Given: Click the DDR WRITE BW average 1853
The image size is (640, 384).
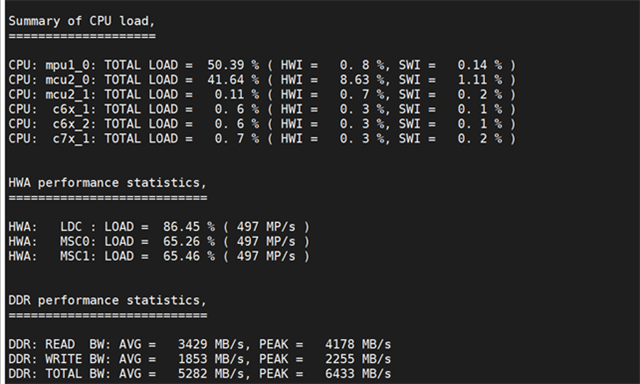Looking at the screenshot, I should pyautogui.click(x=193, y=359).
